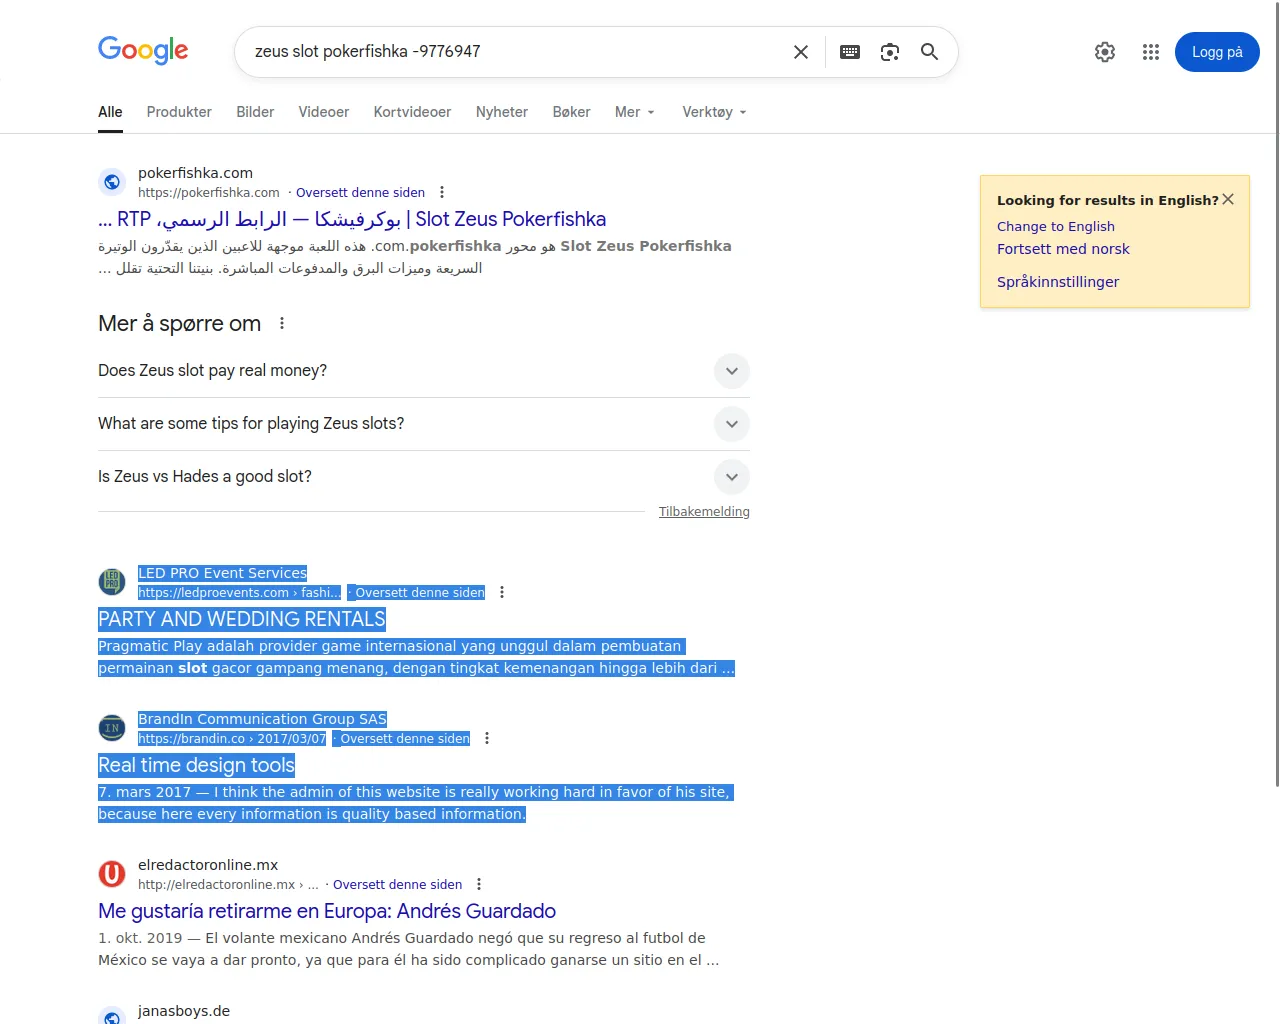Click the Logg på button
Image resolution: width=1280 pixels, height=1024 pixels.
click(x=1216, y=52)
